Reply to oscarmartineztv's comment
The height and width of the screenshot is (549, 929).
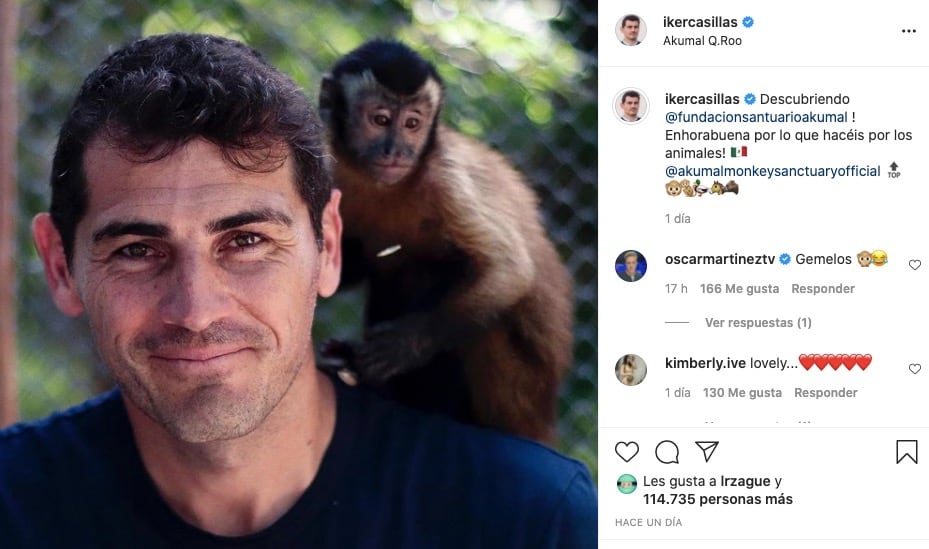[x=823, y=289]
